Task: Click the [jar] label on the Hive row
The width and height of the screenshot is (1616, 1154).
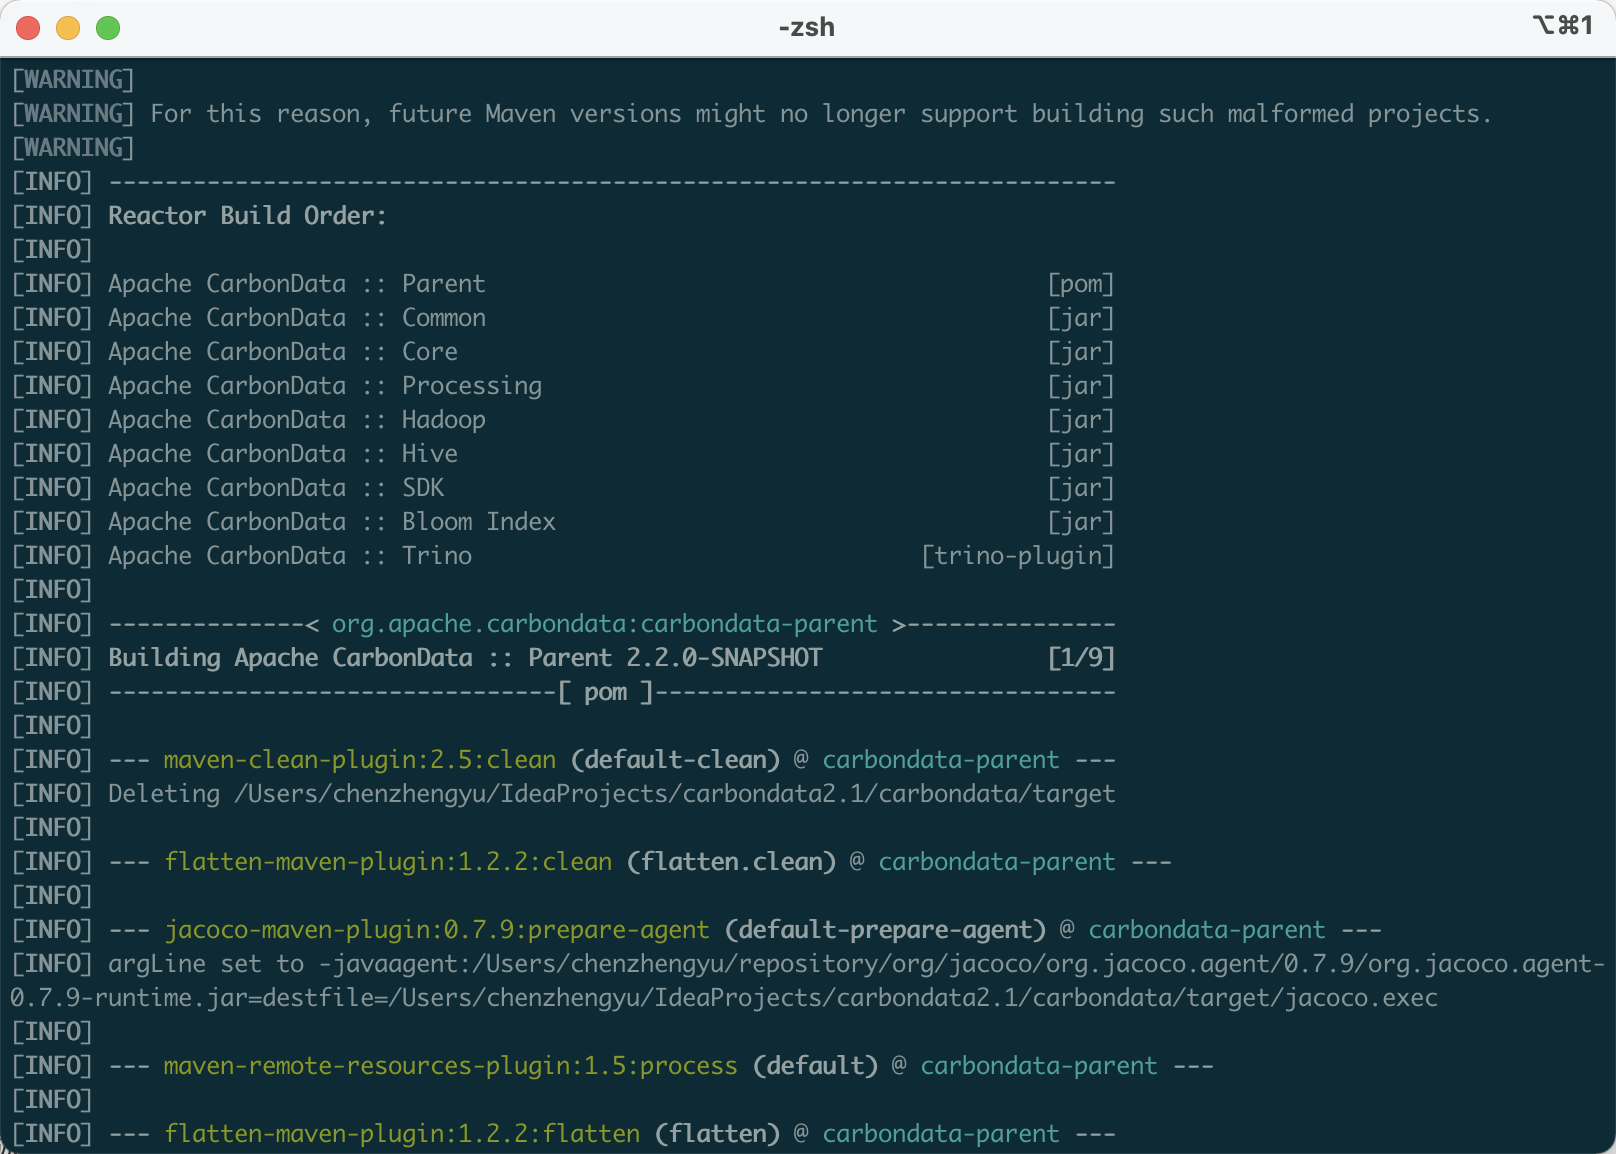Action: click(x=1081, y=454)
